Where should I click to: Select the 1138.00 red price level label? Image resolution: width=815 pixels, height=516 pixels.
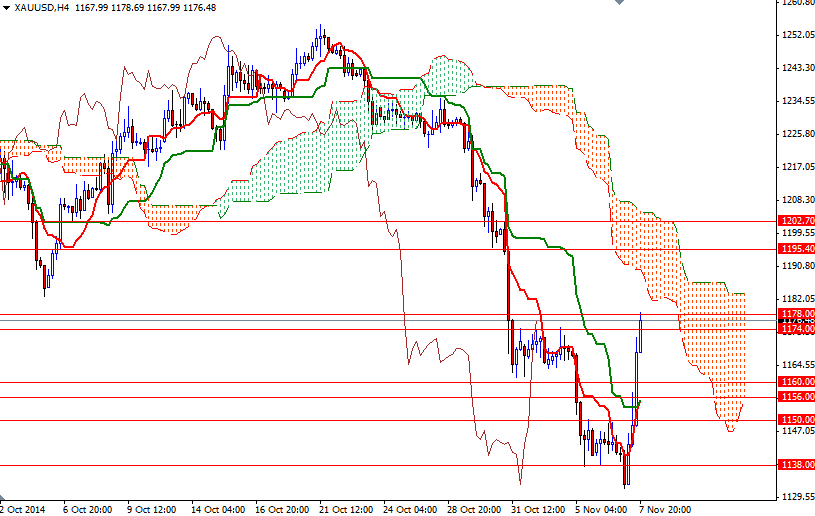796,465
